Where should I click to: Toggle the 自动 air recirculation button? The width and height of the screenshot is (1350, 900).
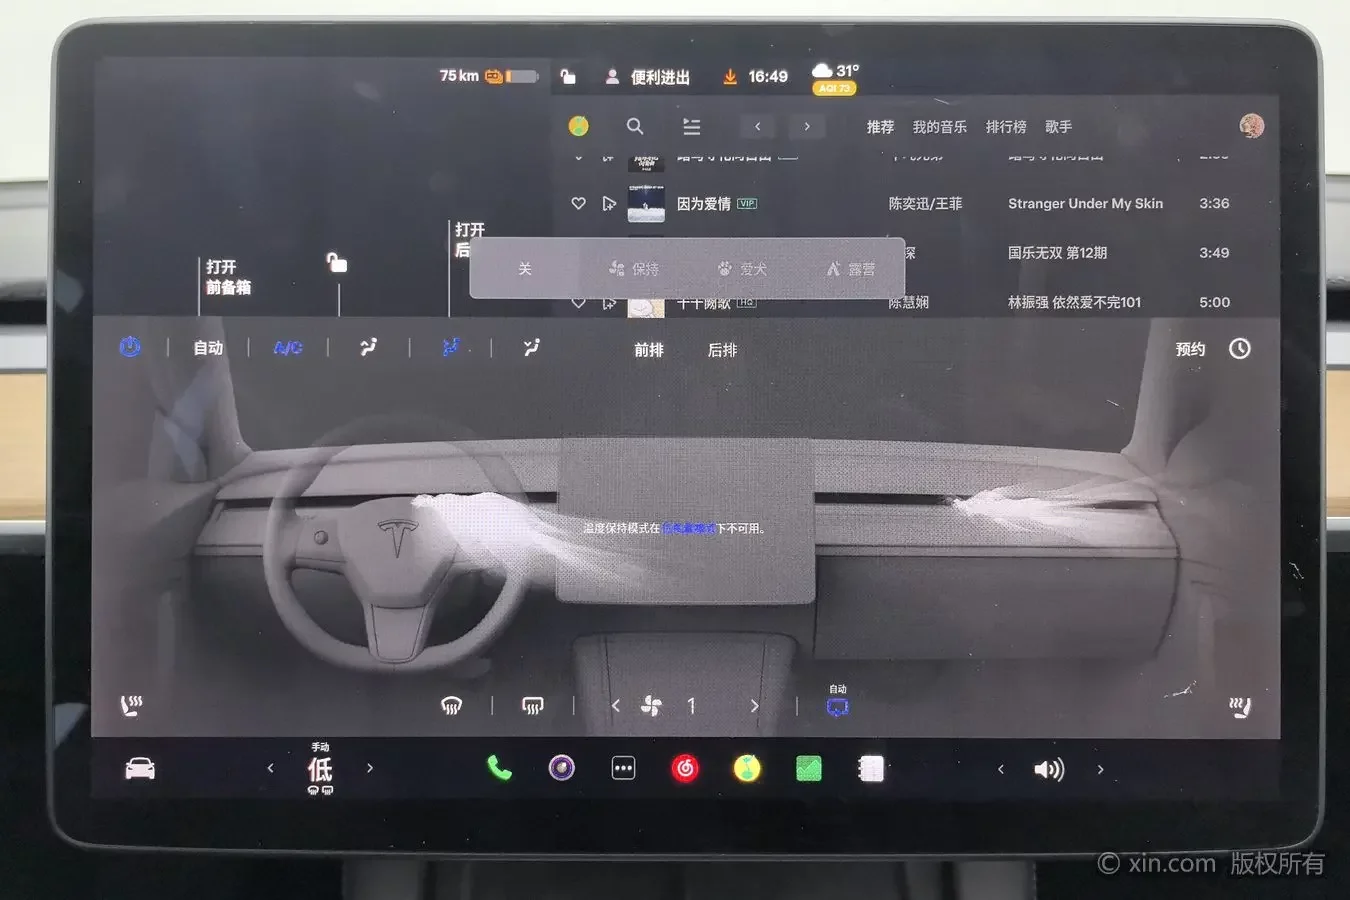(x=838, y=703)
